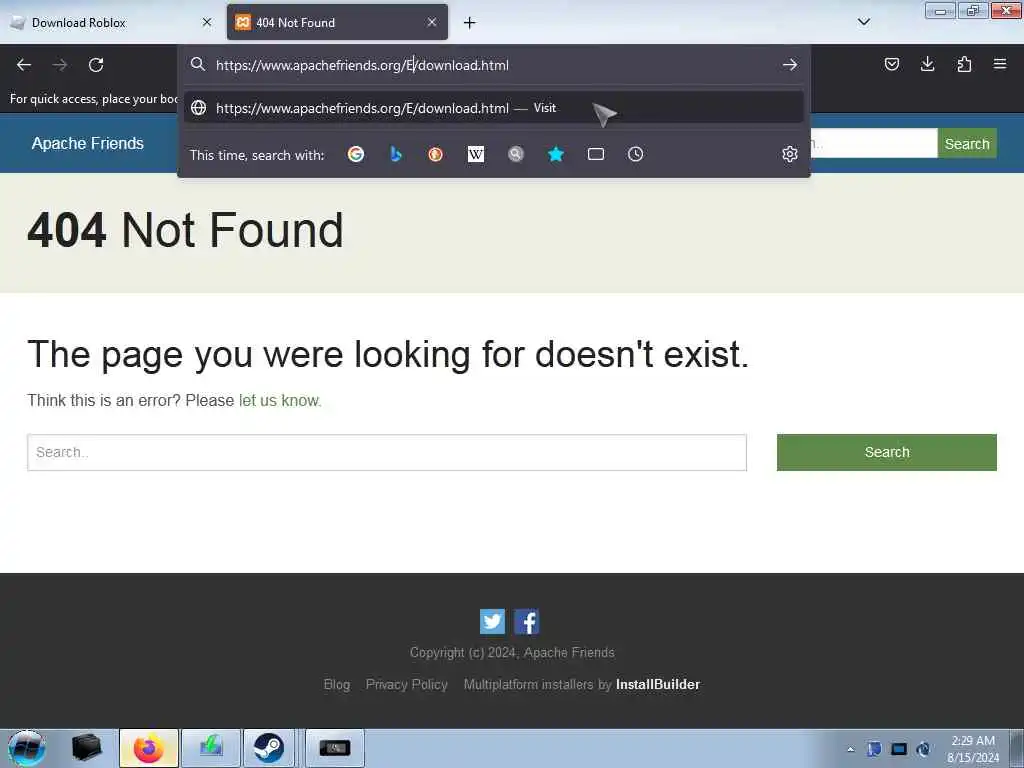The image size is (1024, 768).
Task: Open the black box taskbar app
Action: 86,748
